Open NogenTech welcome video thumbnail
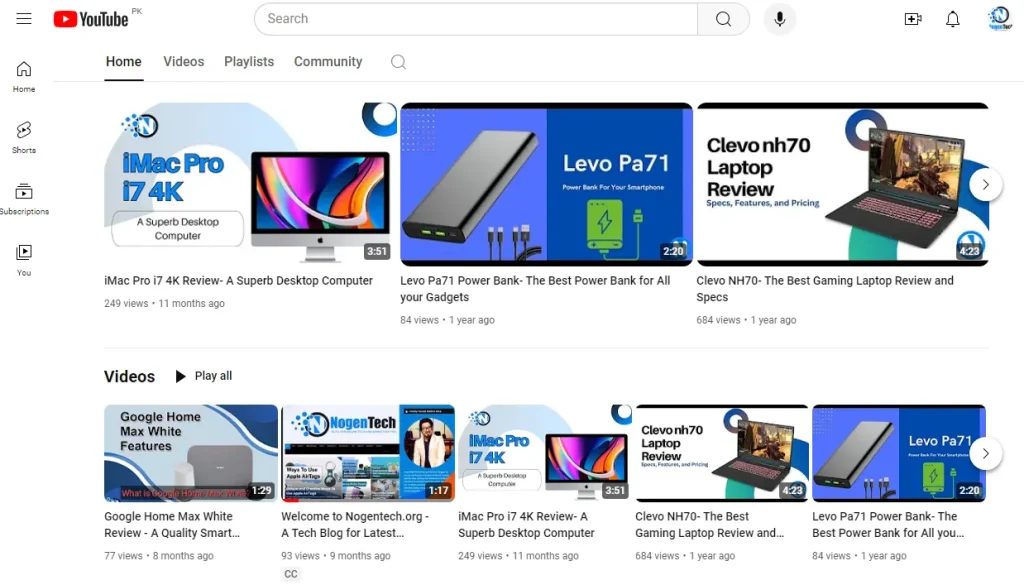The height and width of the screenshot is (585, 1024). [368, 453]
